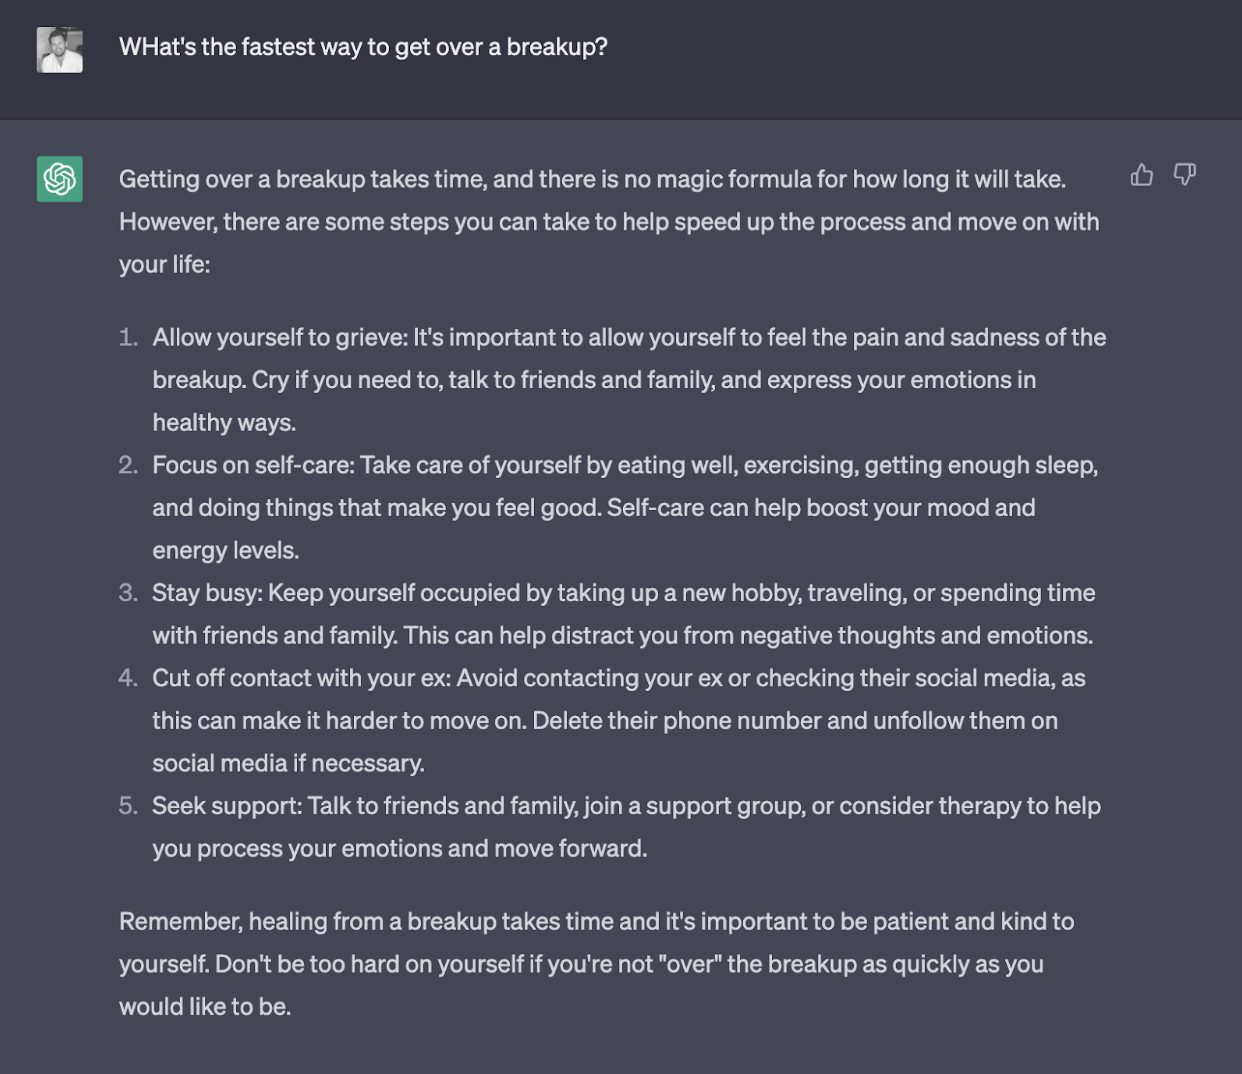Like the response with the thumbs up icon
The image size is (1242, 1074).
pyautogui.click(x=1141, y=175)
